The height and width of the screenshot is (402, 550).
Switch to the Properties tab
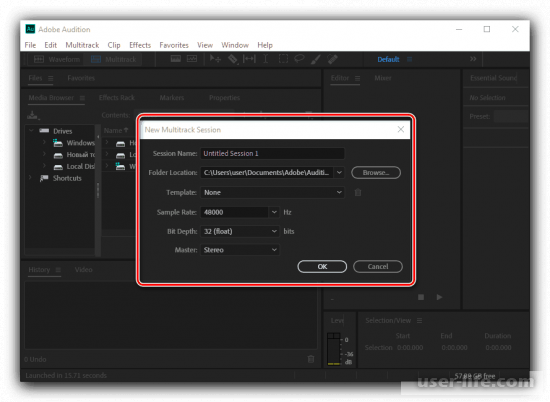pos(224,98)
